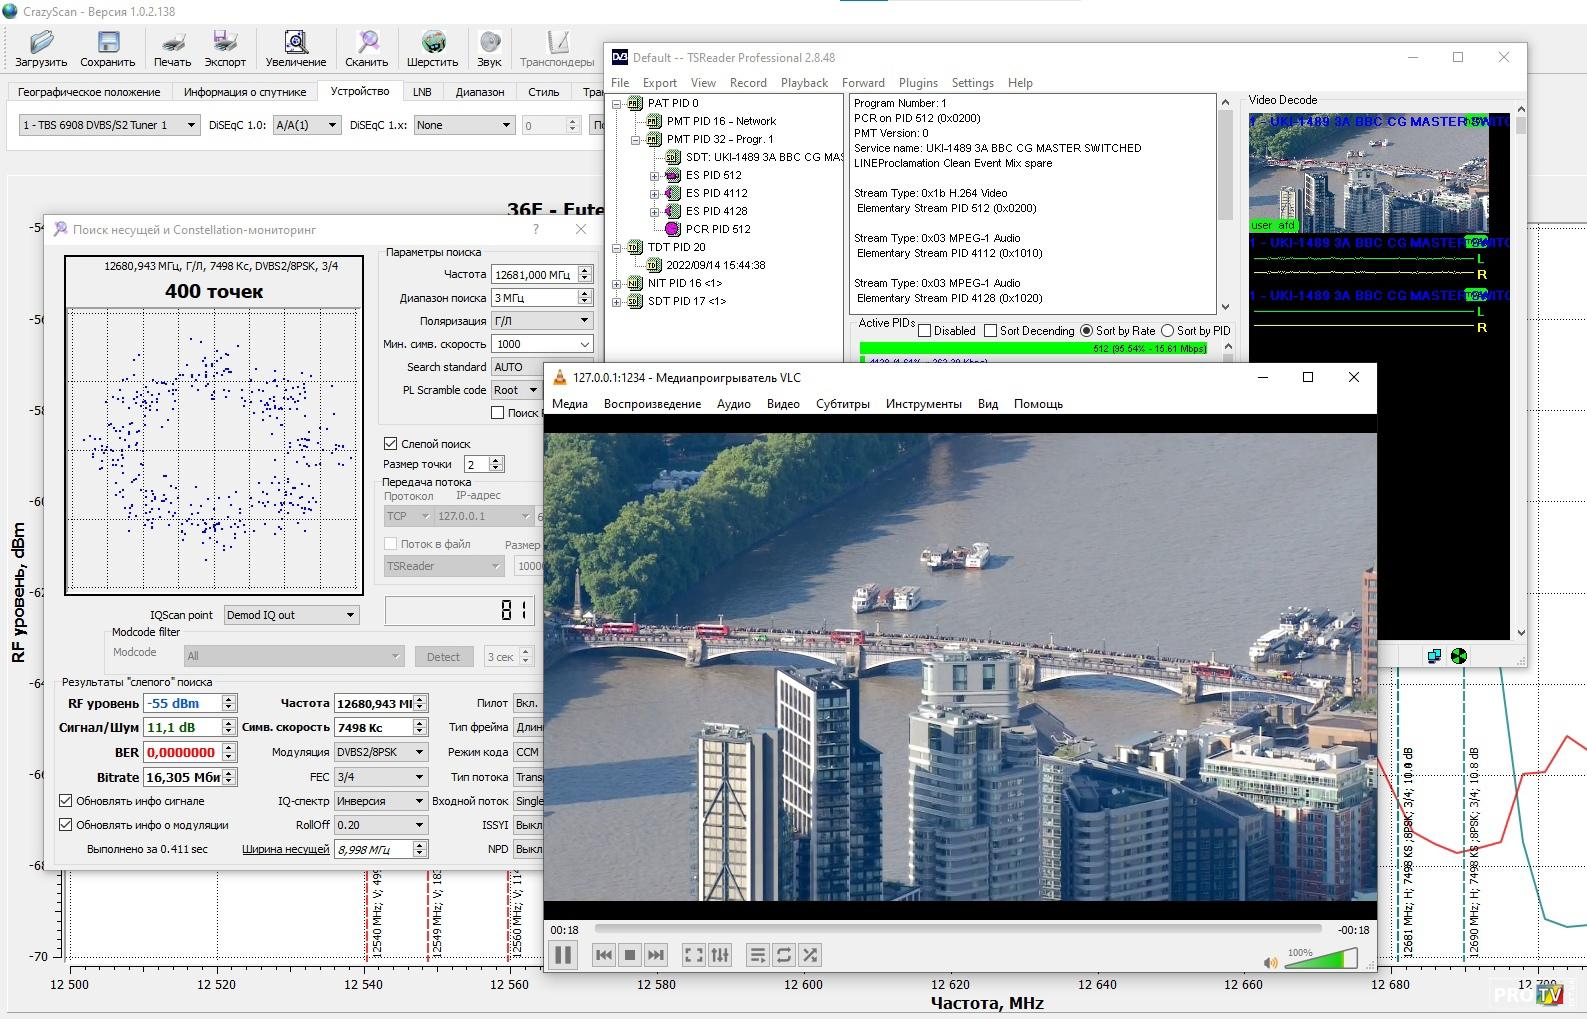Image resolution: width=1587 pixels, height=1019 pixels.
Task: Click the Detect button
Action: (x=443, y=657)
